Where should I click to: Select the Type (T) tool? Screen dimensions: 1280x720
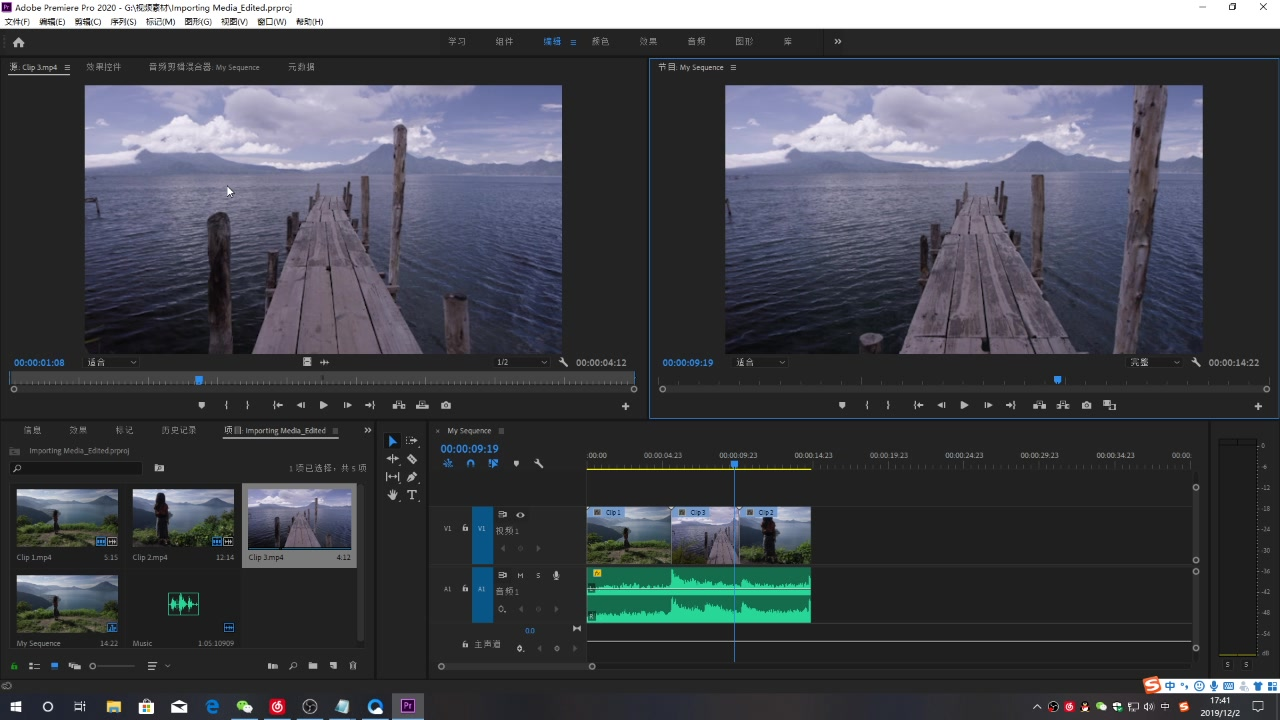[x=411, y=495]
